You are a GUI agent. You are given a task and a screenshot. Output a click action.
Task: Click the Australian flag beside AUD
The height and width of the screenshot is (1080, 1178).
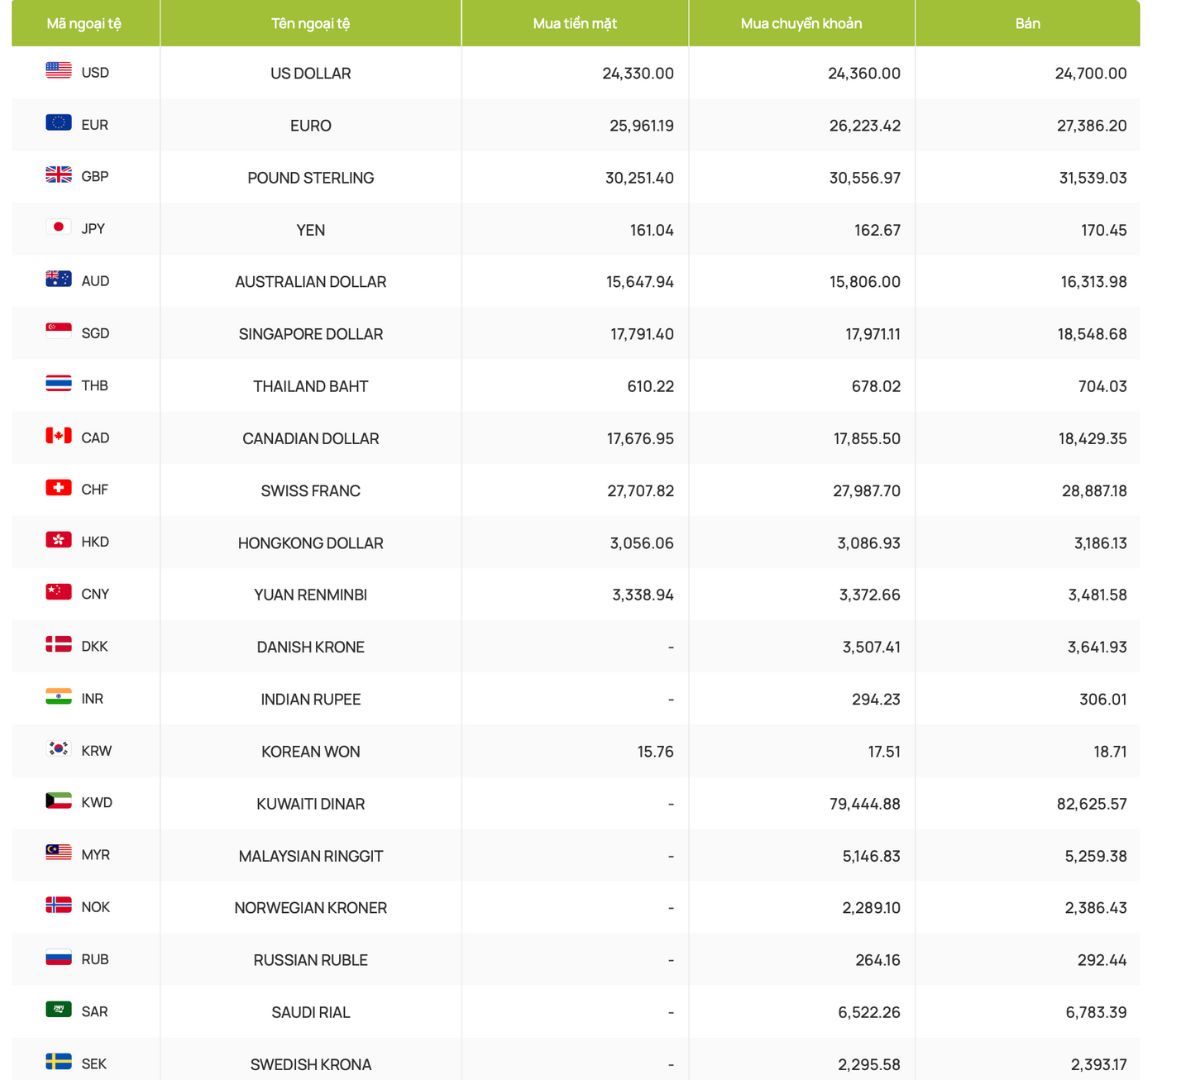(58, 280)
